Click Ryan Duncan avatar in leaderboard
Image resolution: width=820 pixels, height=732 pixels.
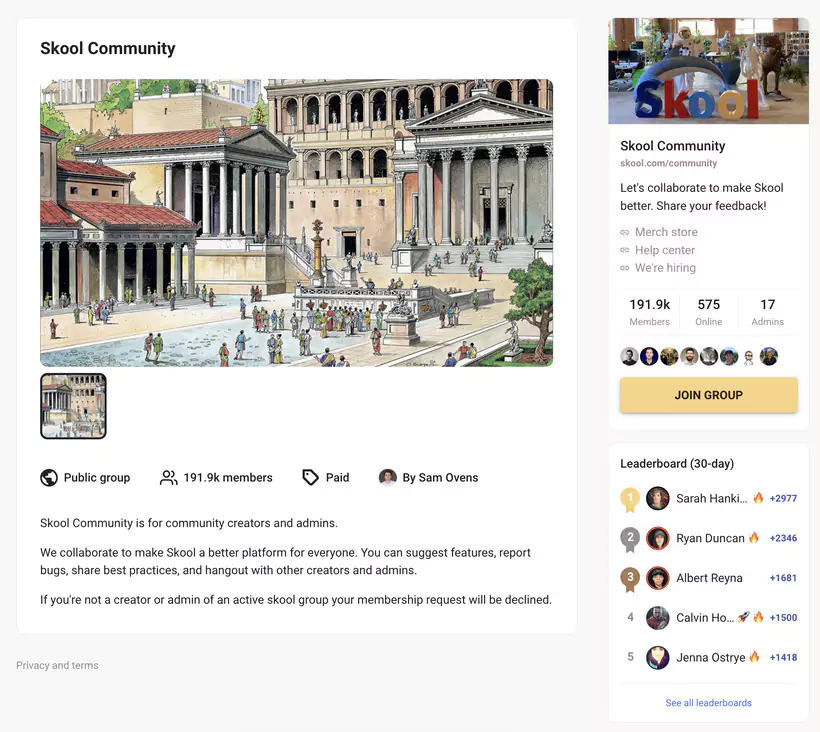point(658,538)
